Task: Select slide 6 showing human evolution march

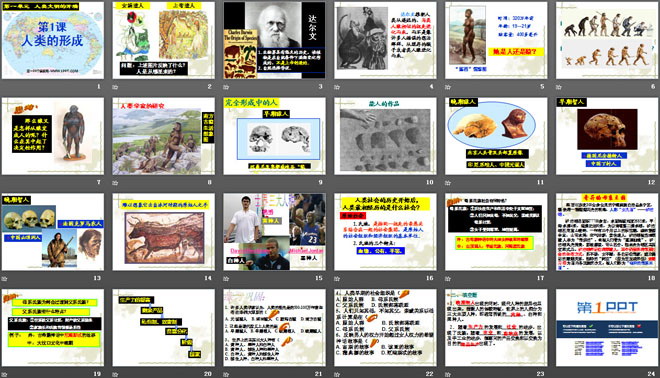Action: [x=607, y=40]
